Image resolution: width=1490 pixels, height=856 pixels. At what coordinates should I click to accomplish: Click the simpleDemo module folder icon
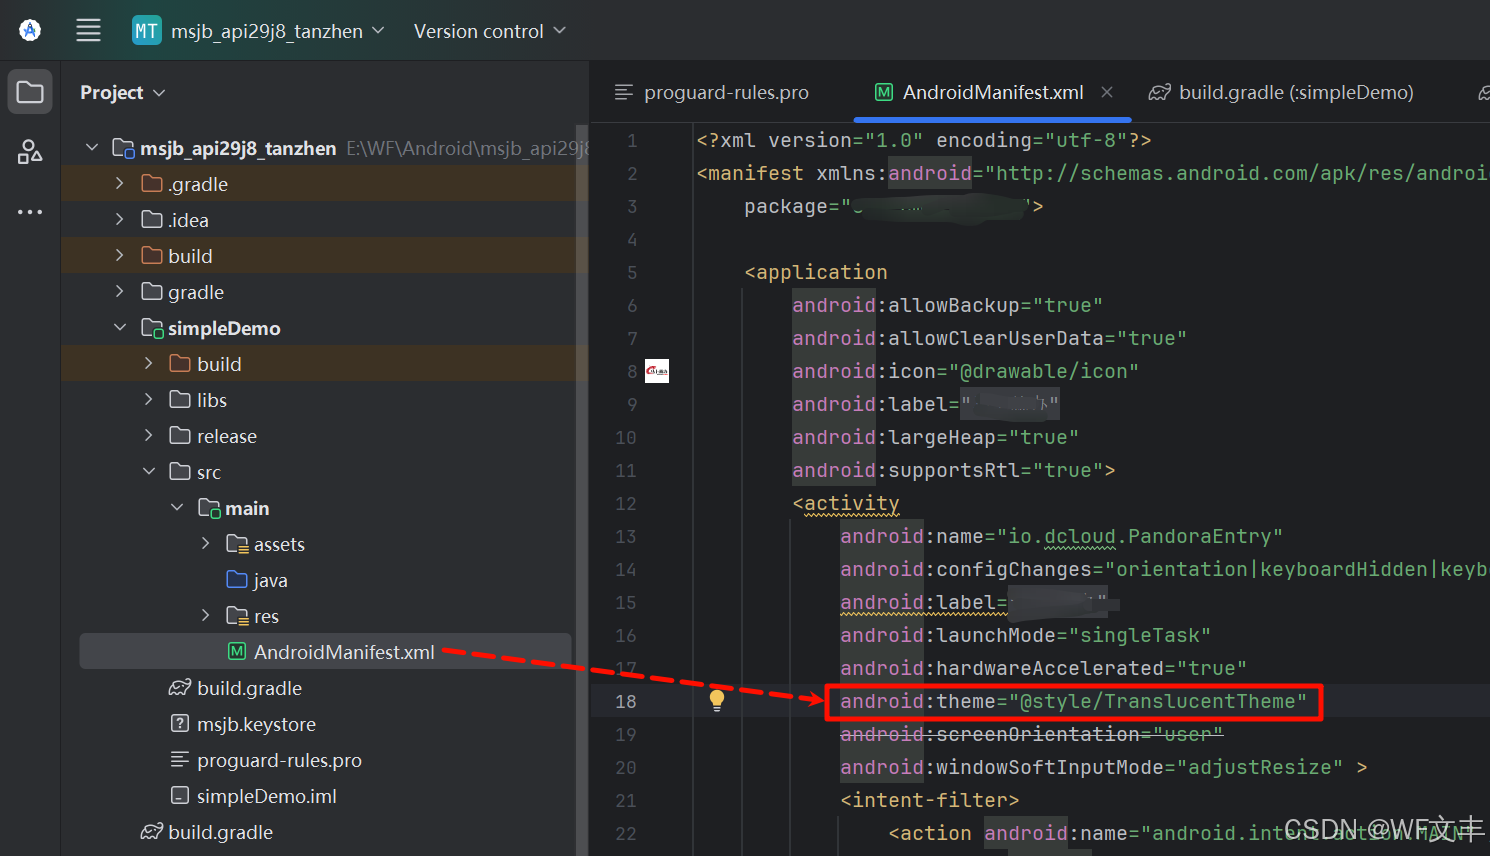[152, 328]
